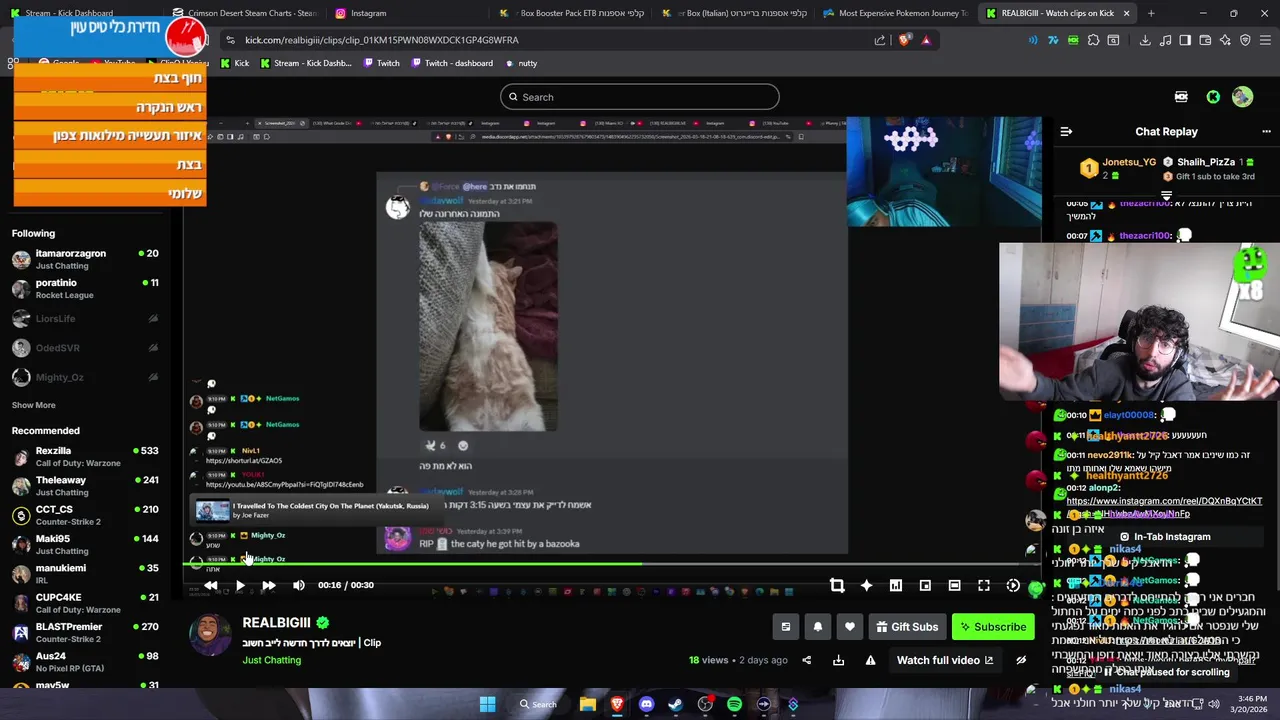1280x720 pixels.
Task: Open the Just Chatting category link
Action: click(271, 660)
